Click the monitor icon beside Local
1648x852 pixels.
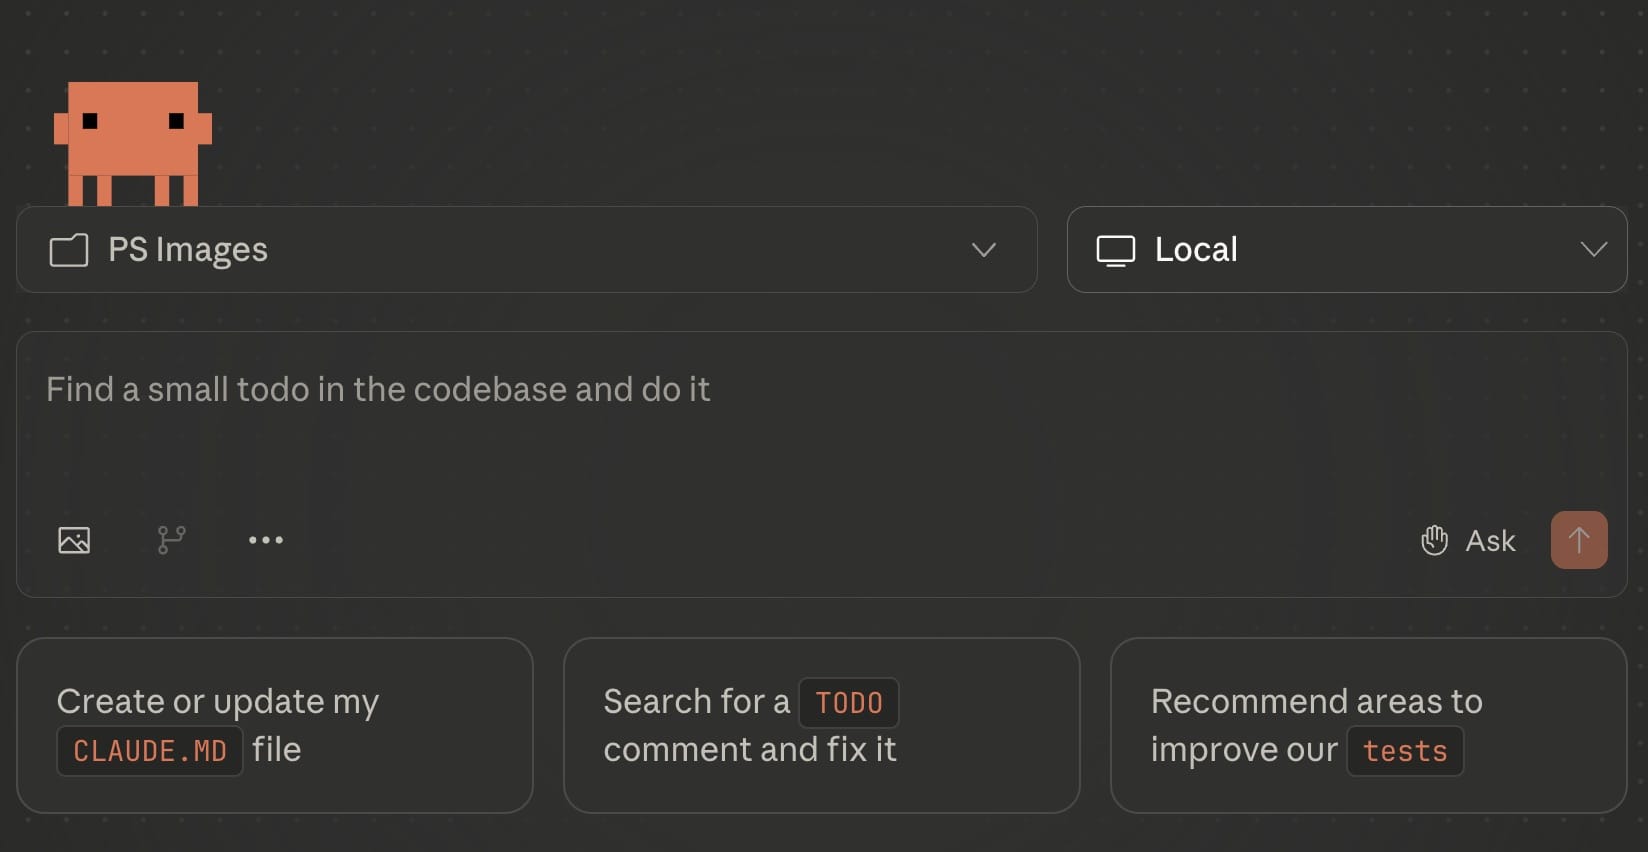[x=1116, y=250]
